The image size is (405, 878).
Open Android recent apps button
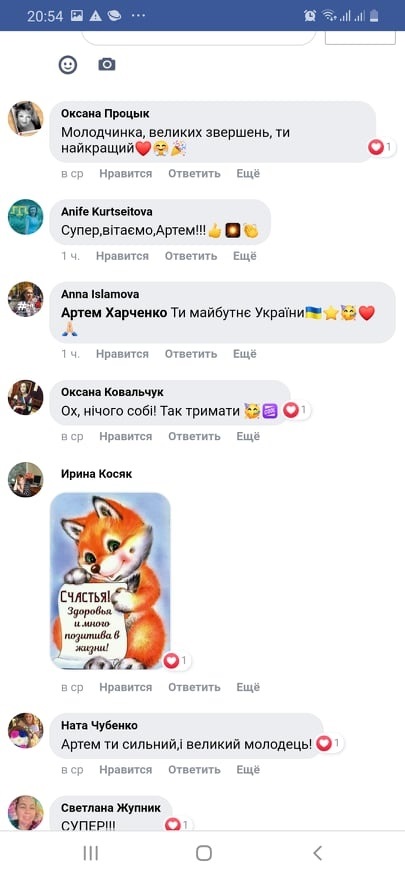coord(91,853)
